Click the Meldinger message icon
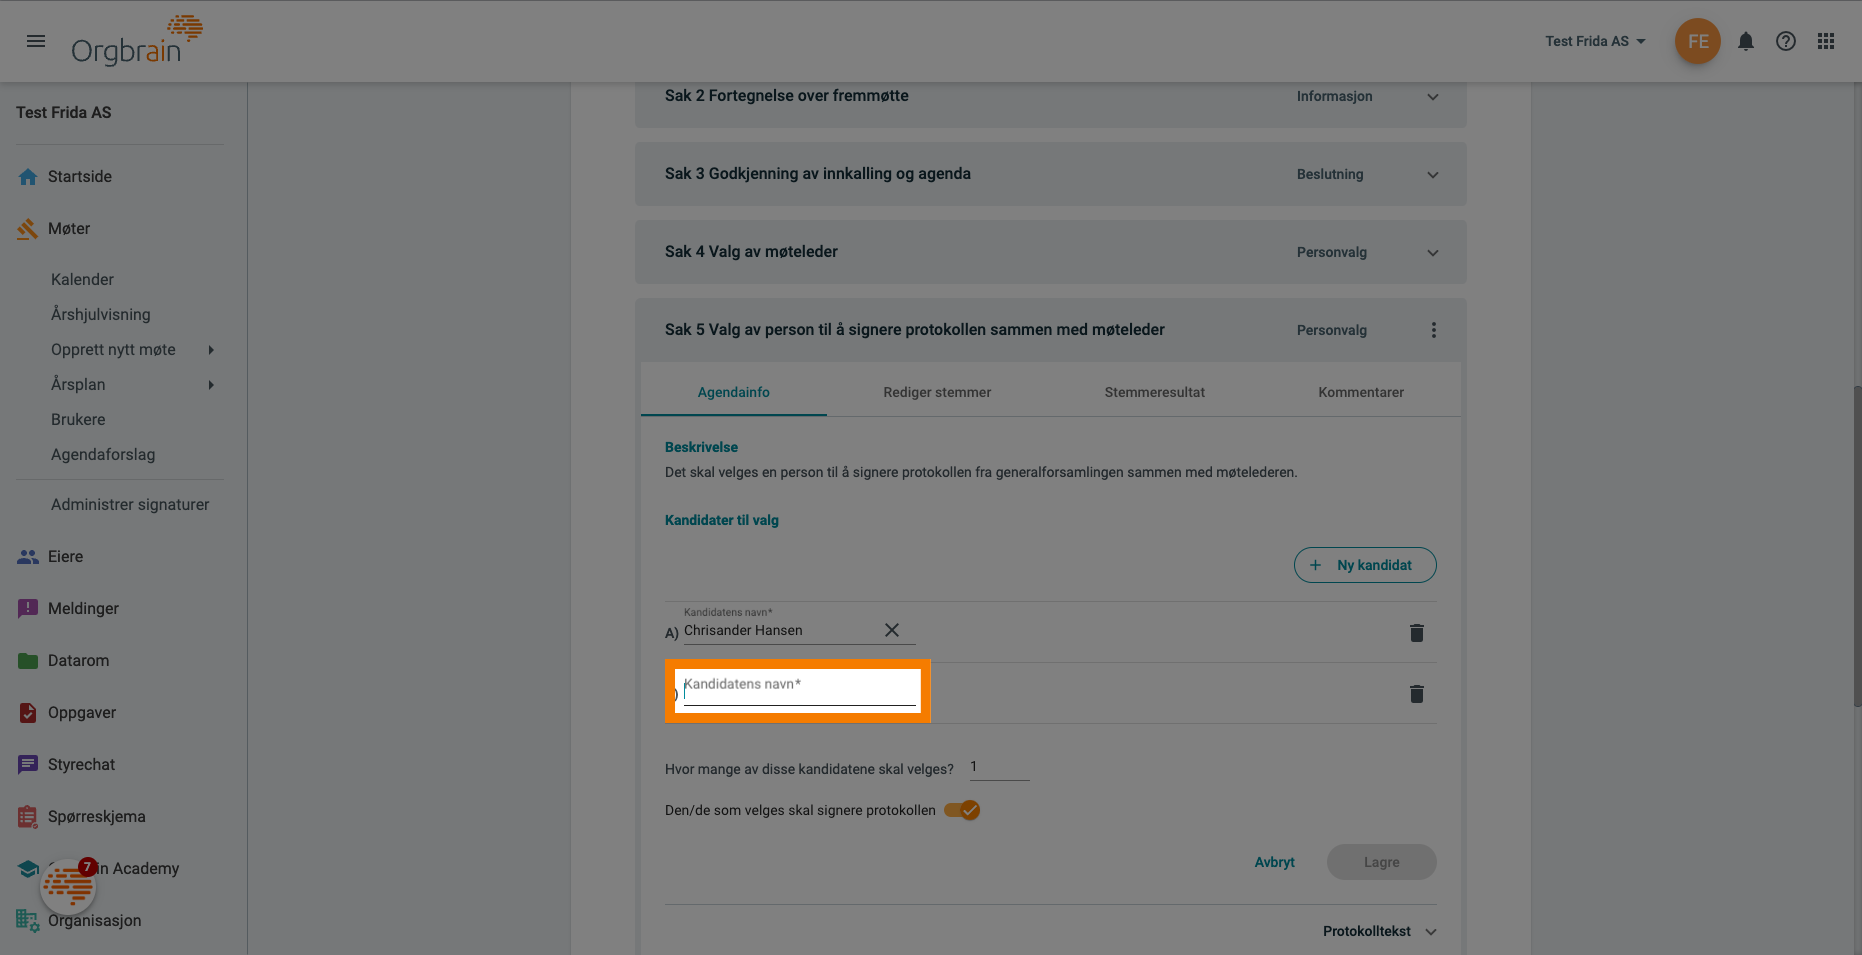1862x955 pixels. (x=28, y=609)
